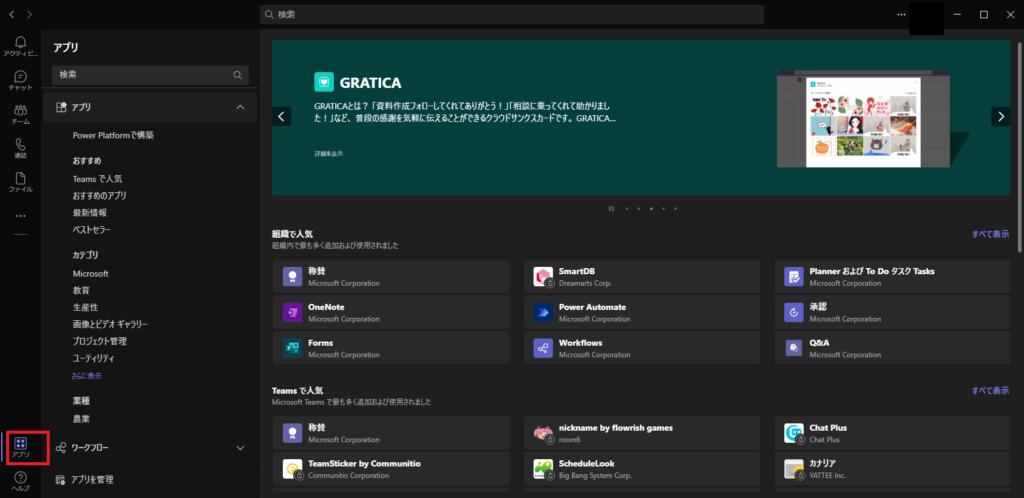Open the Forms app icon
Image resolution: width=1024 pixels, height=498 pixels.
pos(293,349)
